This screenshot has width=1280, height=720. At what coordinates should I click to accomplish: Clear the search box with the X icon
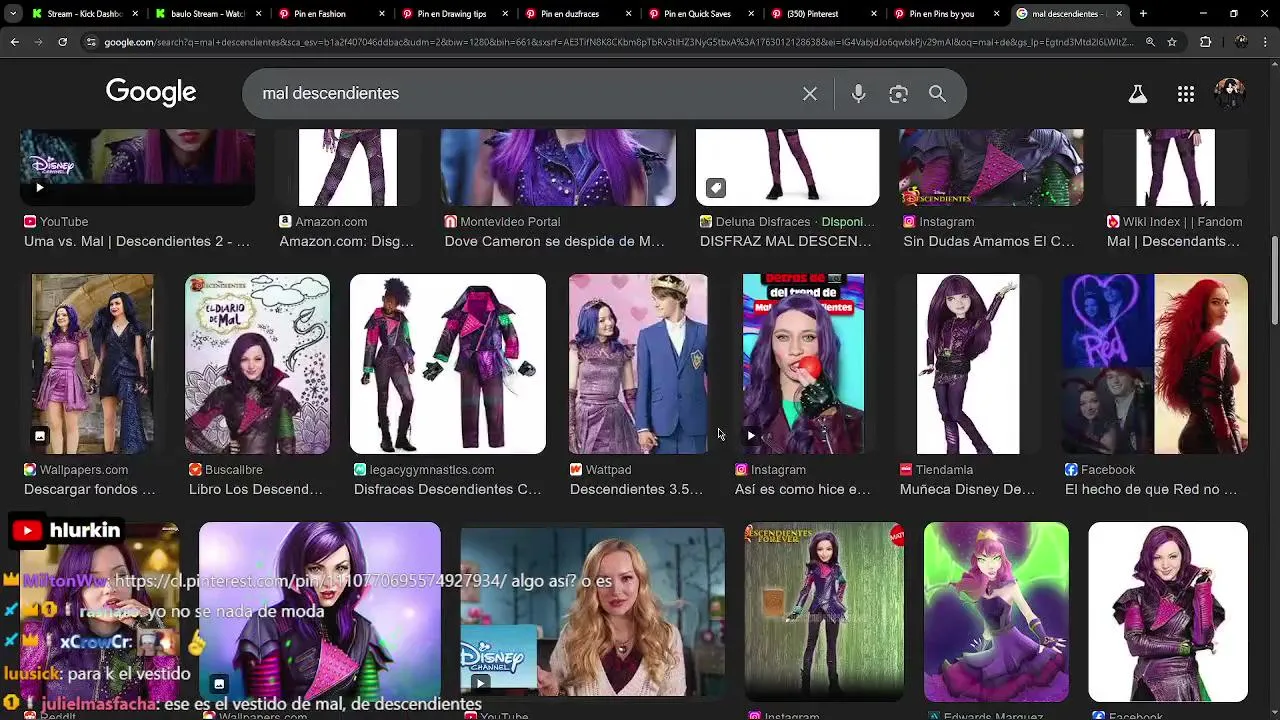coord(810,93)
